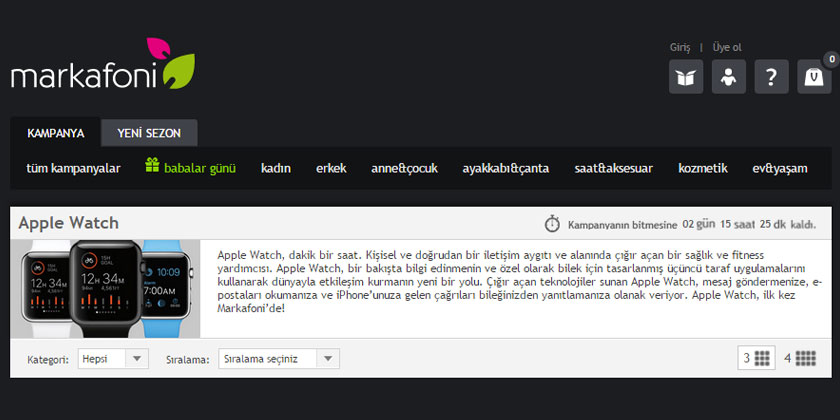The height and width of the screenshot is (420, 840).
Task: Open the catalog book icon
Action: [685, 77]
